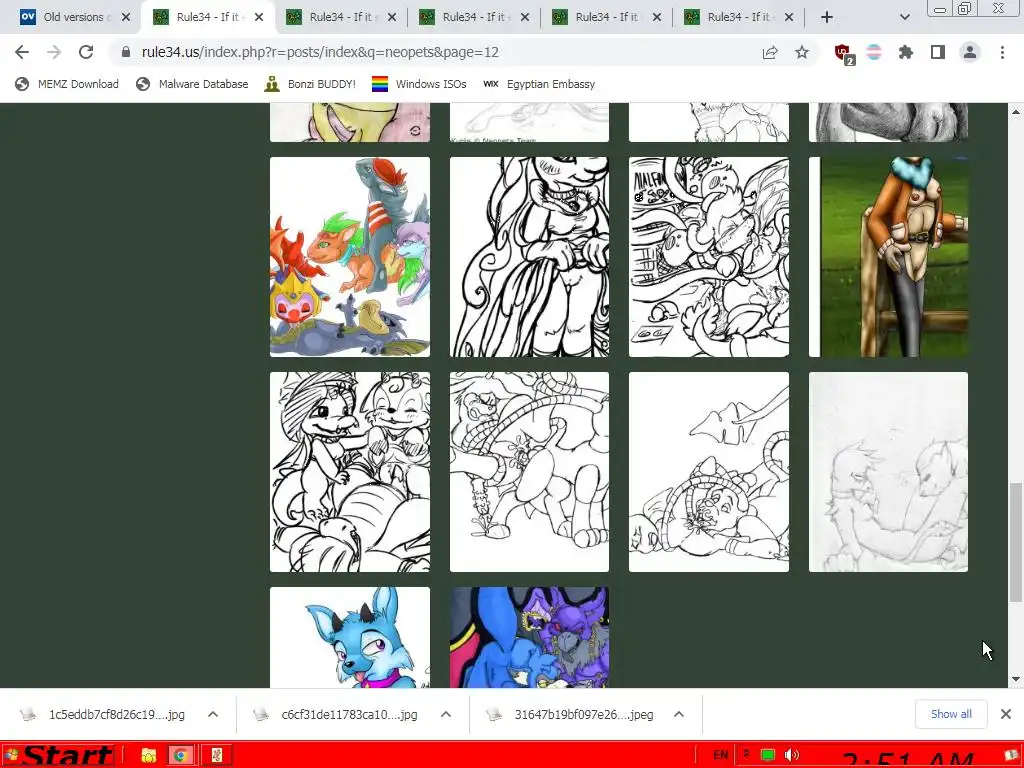The height and width of the screenshot is (768, 1024).
Task: Click the taskbar clock
Action: pyautogui.click(x=908, y=758)
